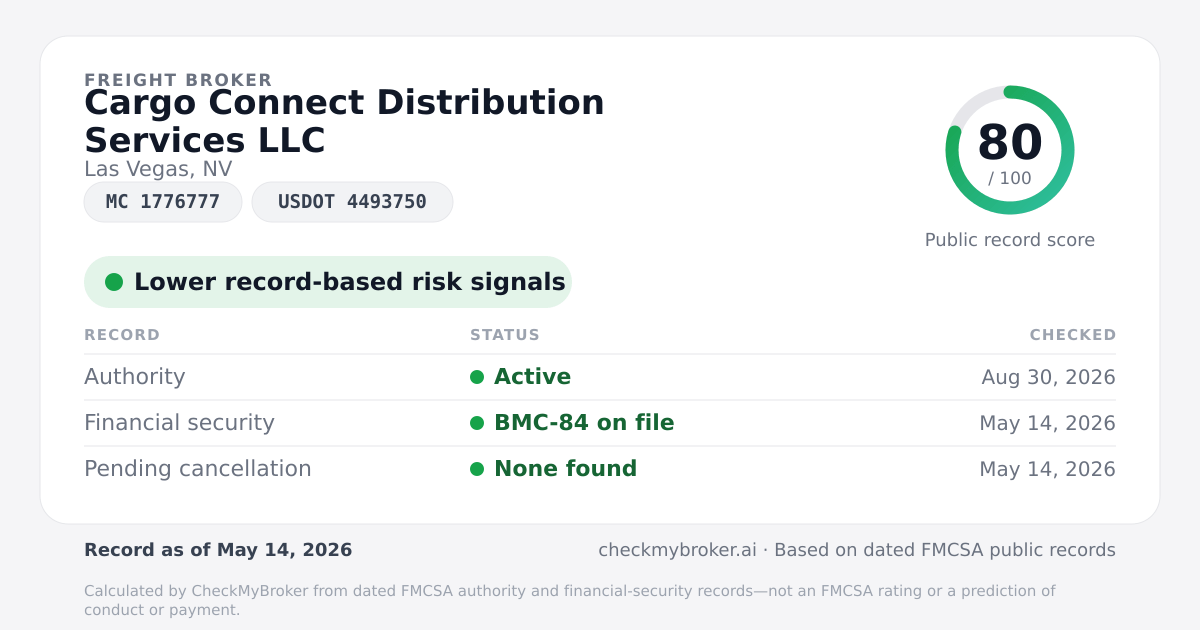Select the Financial security record row
The width and height of the screenshot is (1200, 630).
[x=600, y=423]
